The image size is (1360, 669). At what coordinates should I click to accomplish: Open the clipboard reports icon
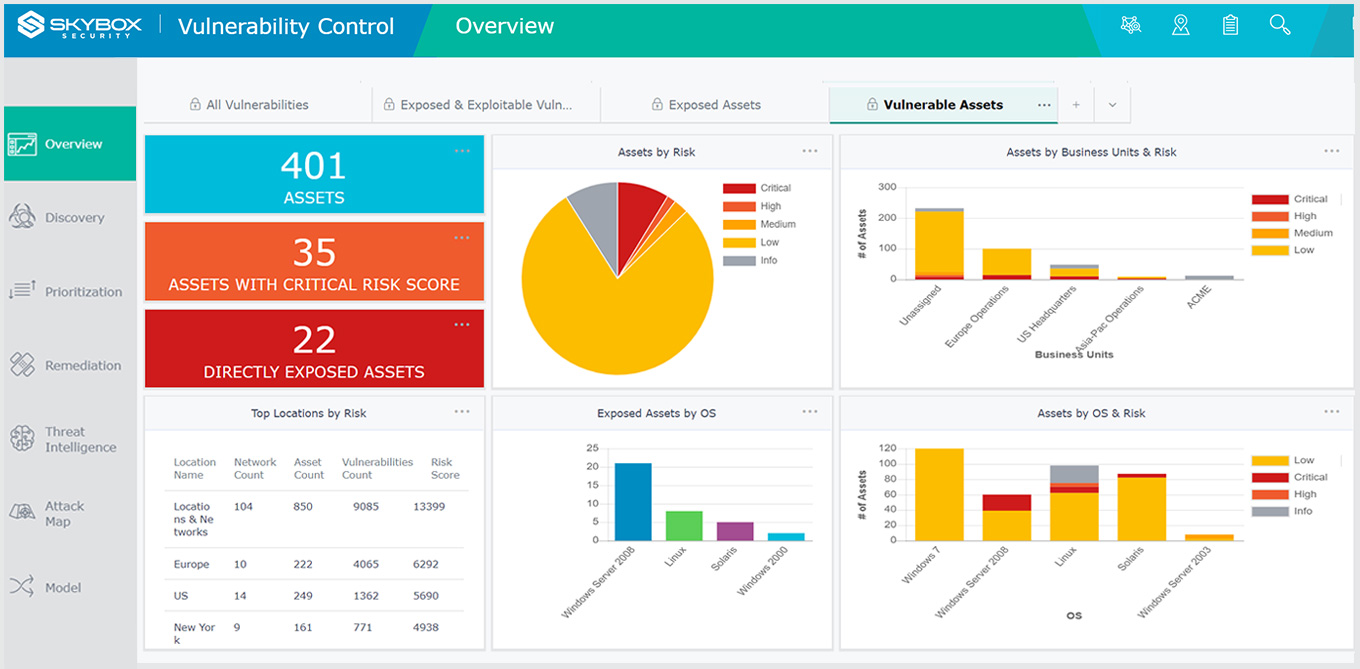pos(1230,26)
